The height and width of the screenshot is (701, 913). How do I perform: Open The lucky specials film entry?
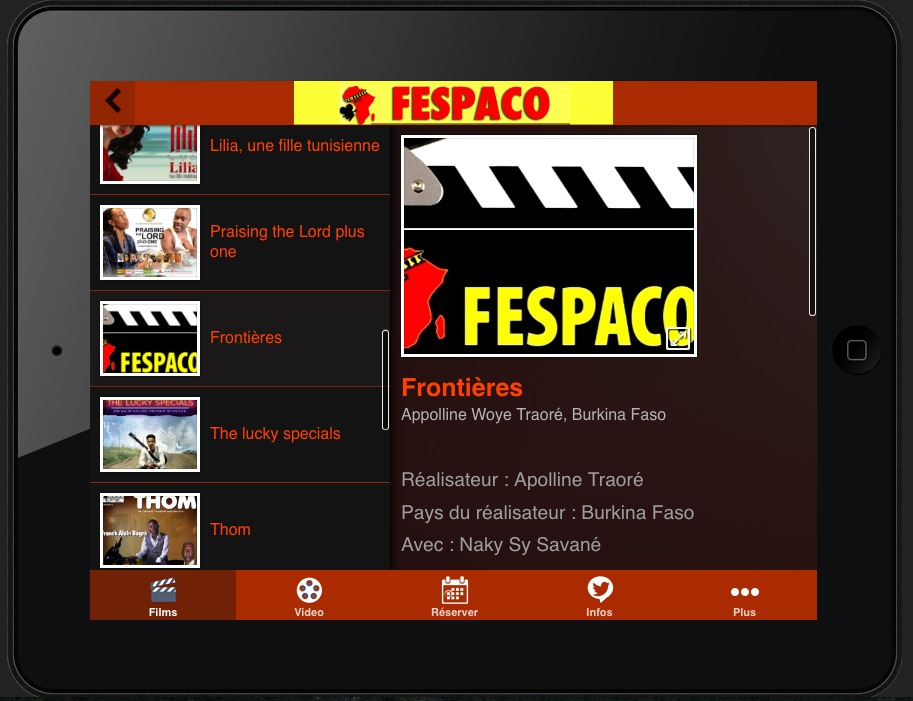pos(275,434)
